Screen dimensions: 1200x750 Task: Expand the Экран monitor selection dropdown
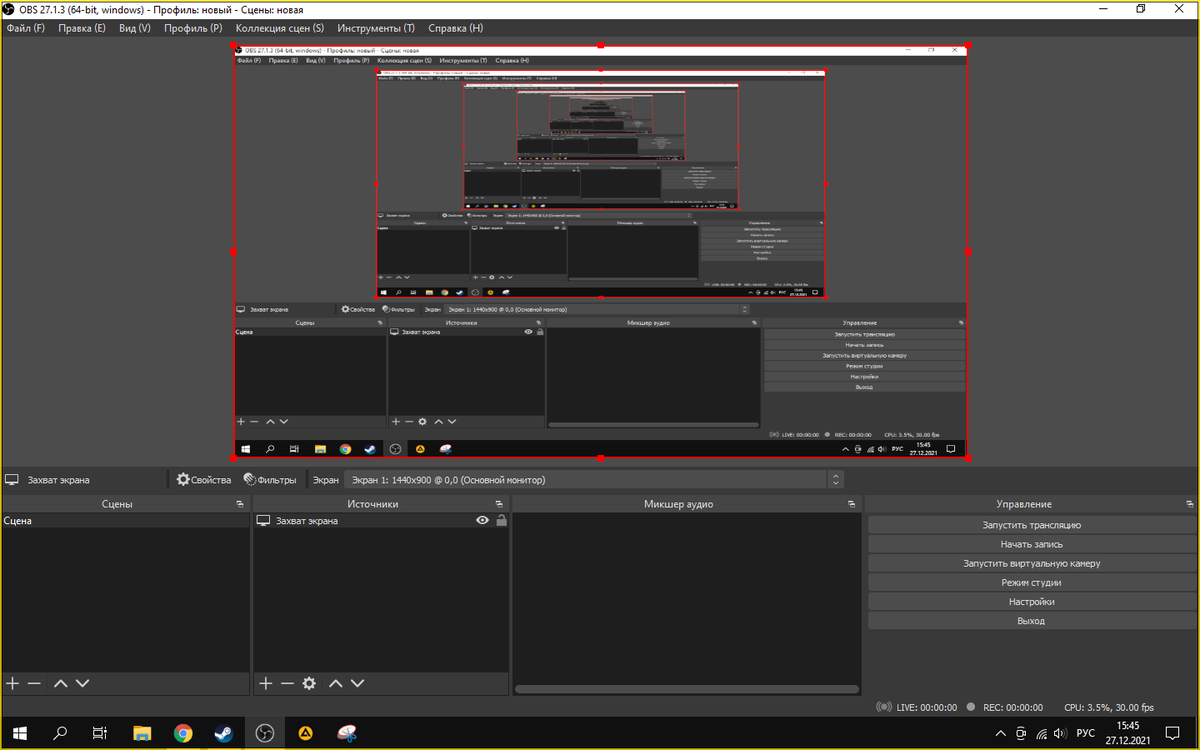594,480
